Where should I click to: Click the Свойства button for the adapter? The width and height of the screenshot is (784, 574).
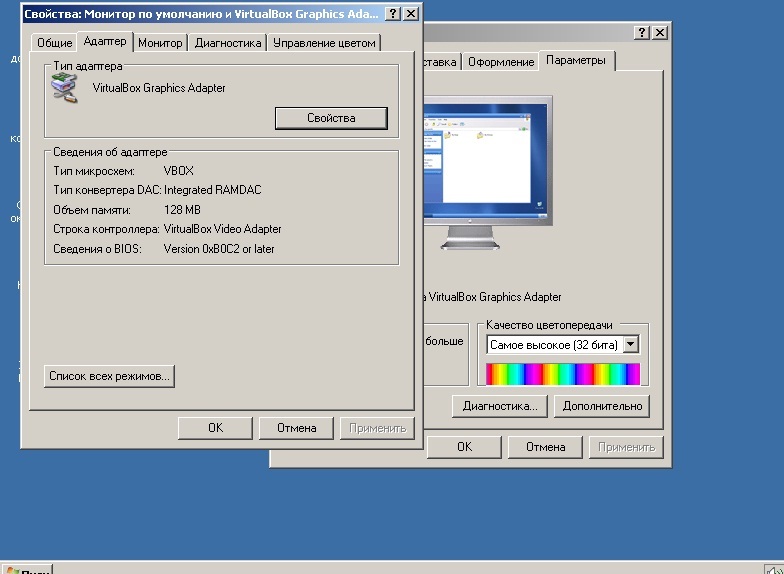tap(331, 118)
